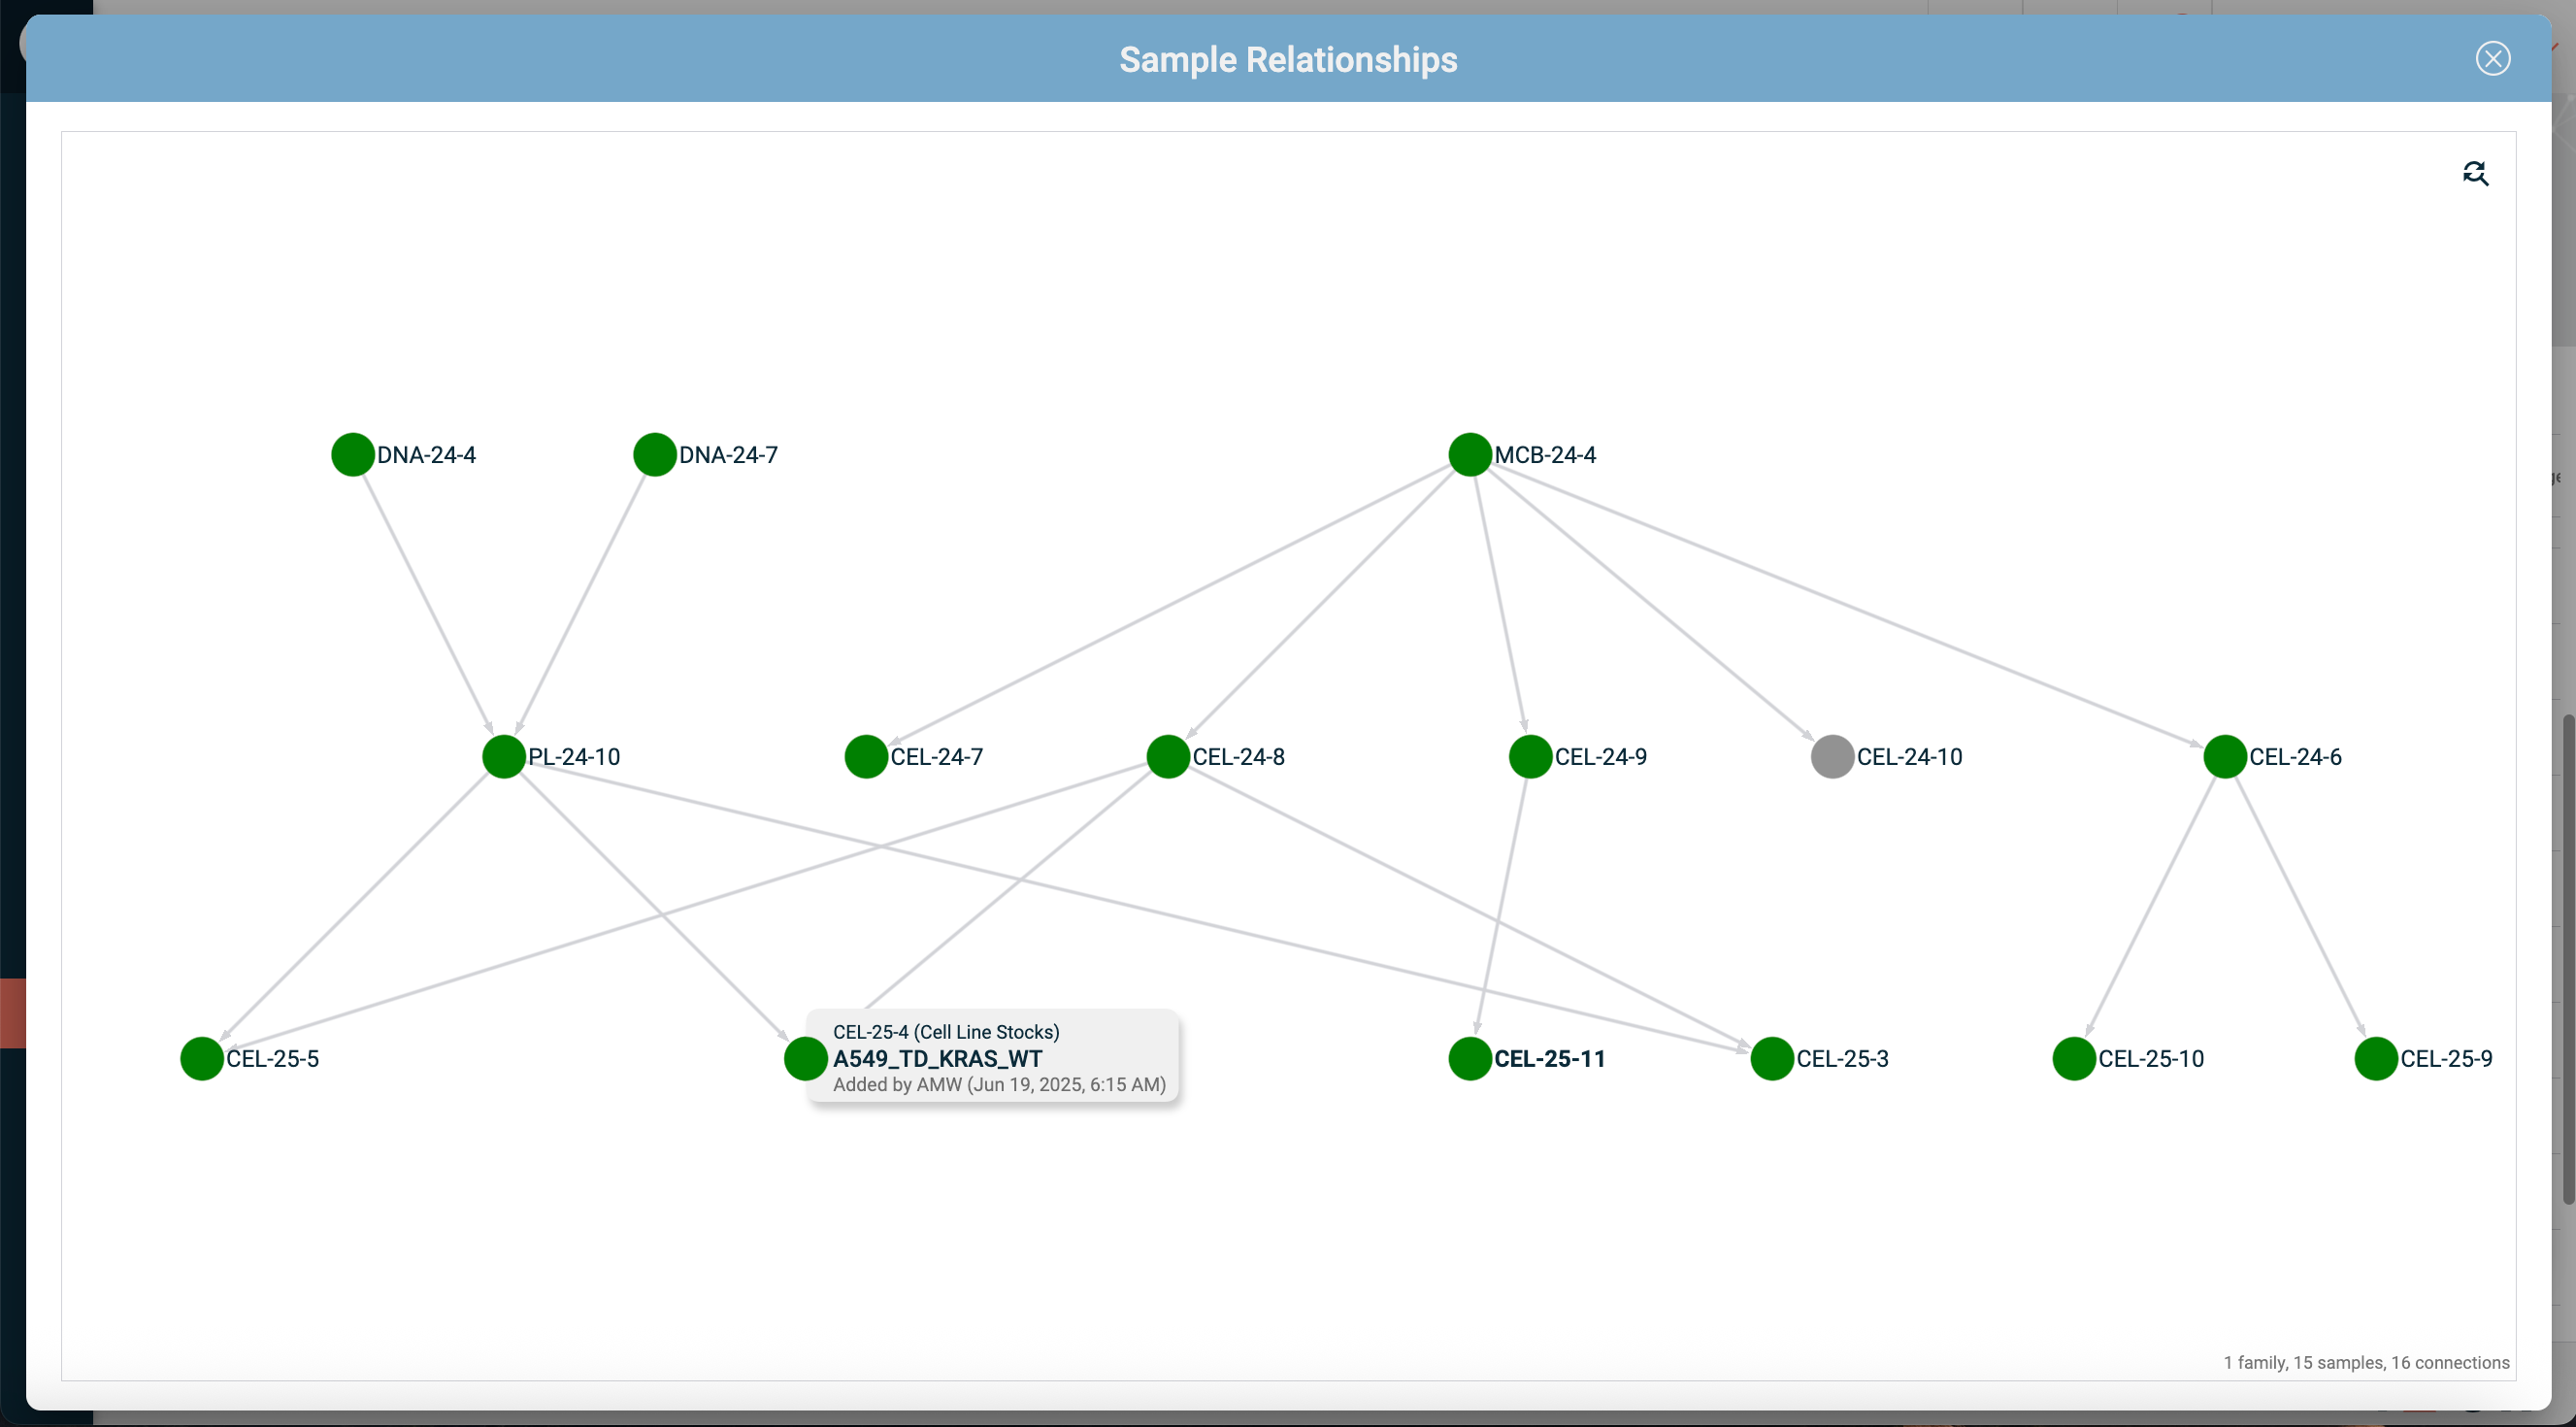2576x1427 pixels.
Task: Click the '1 family, 15 samples' summary text
Action: click(x=2366, y=1362)
